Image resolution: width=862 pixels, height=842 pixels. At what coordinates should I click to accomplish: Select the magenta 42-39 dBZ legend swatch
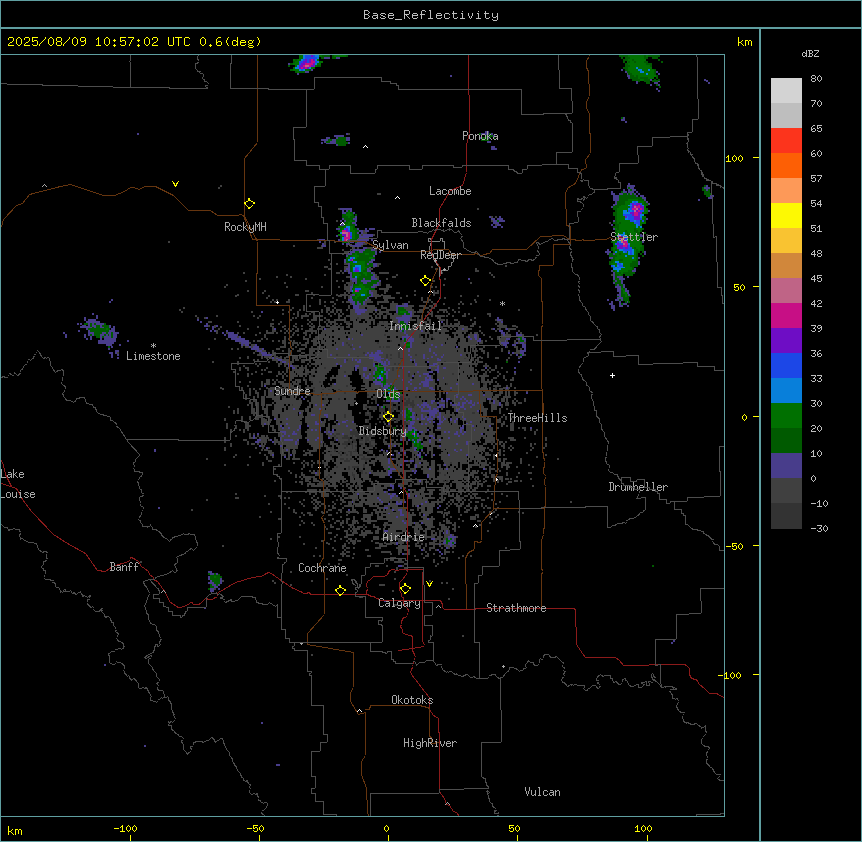(786, 315)
